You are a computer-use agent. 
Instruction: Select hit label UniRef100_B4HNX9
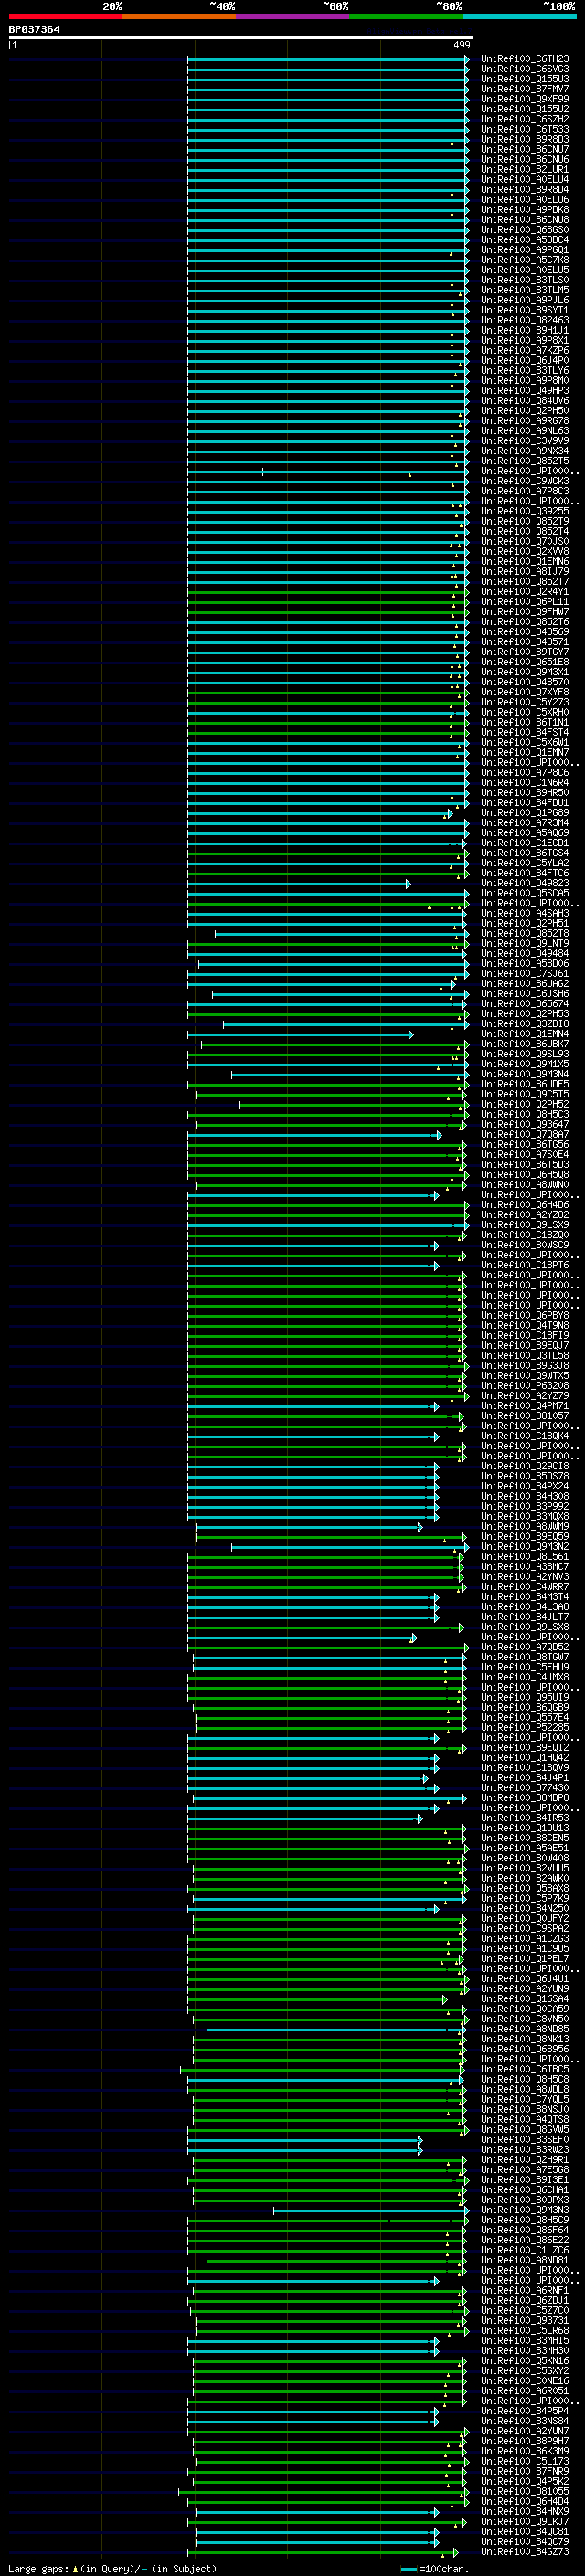(524, 2511)
